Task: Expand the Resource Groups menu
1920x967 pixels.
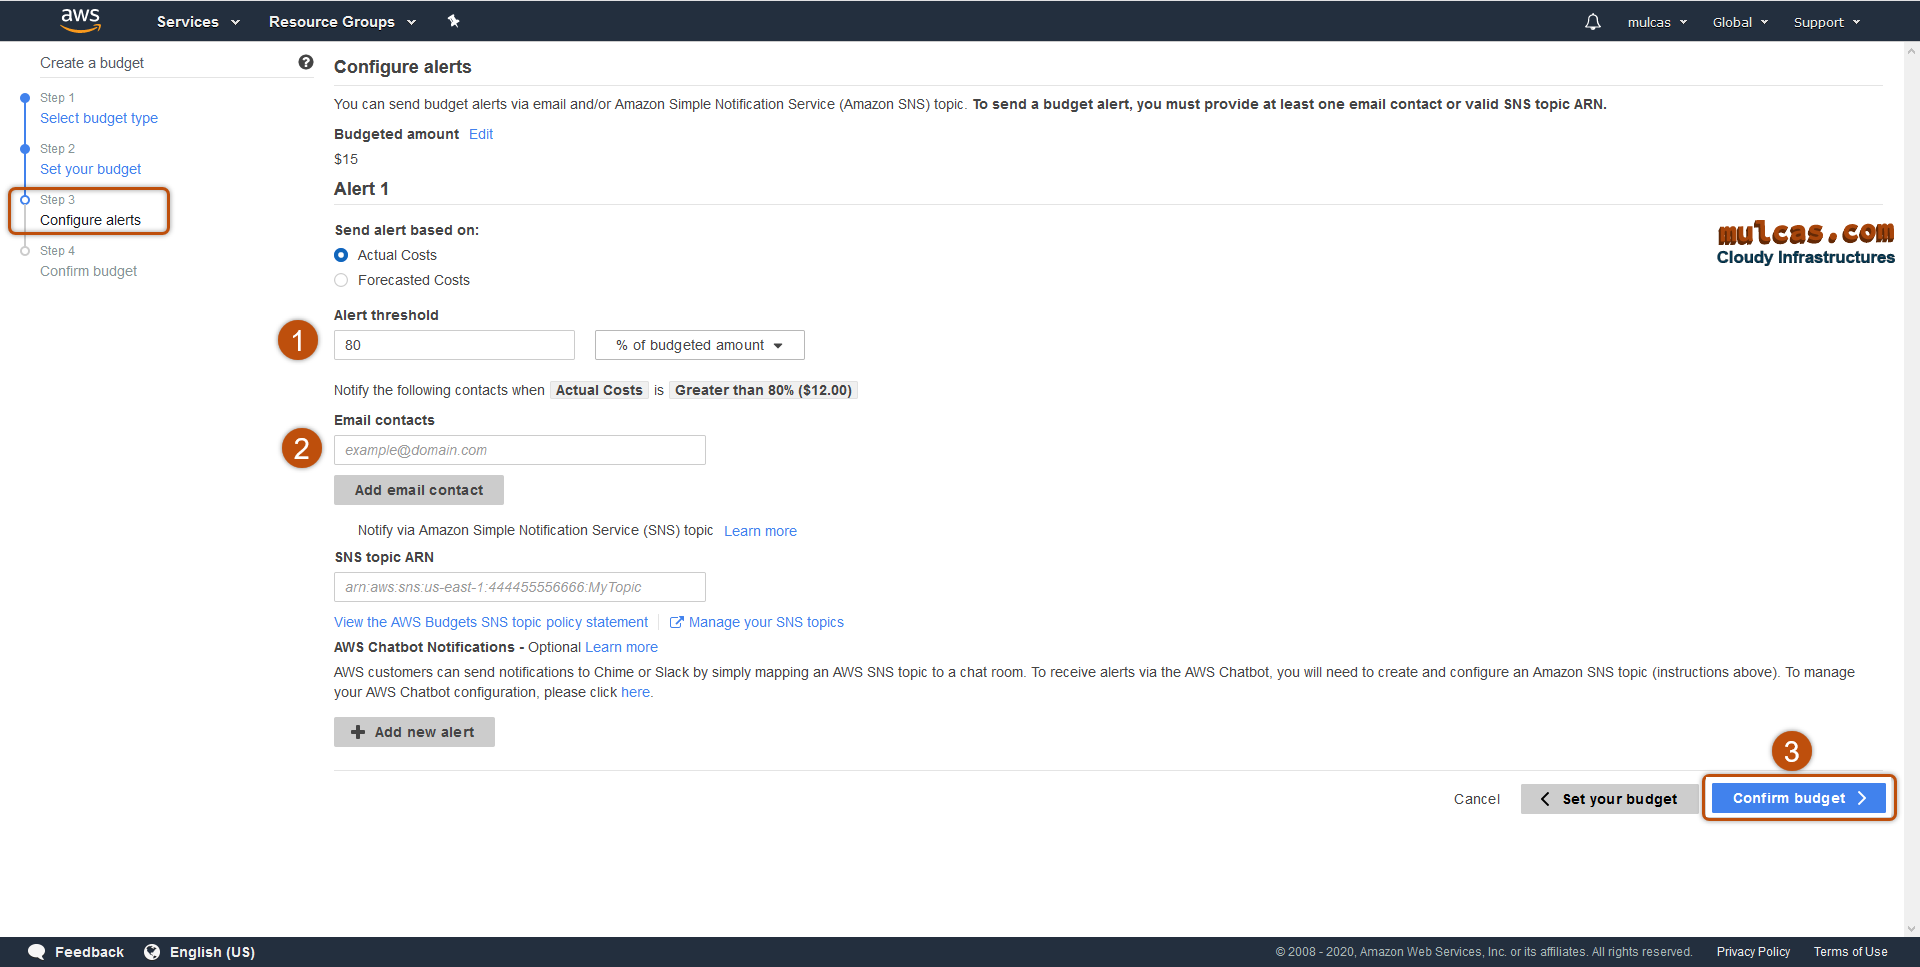Action: point(342,22)
